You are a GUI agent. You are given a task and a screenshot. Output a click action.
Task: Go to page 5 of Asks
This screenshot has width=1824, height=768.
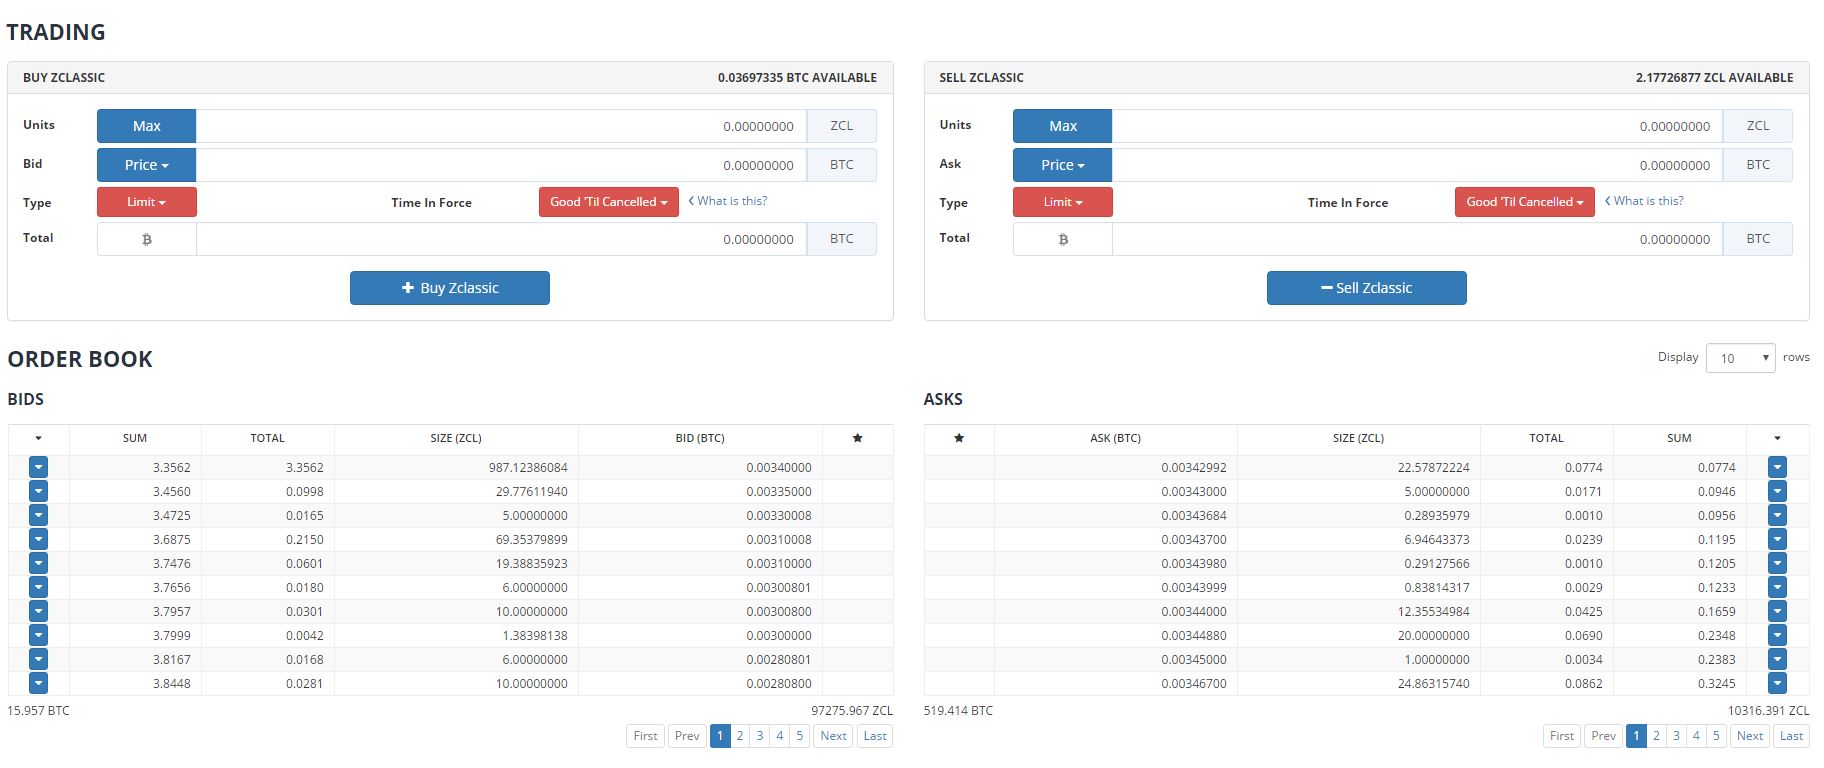click(x=1716, y=736)
